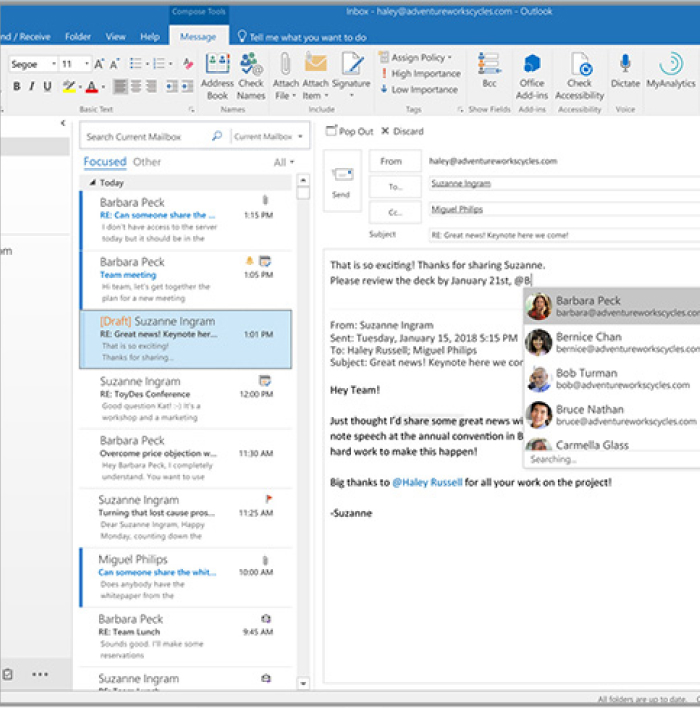The width and height of the screenshot is (700, 708).
Task: Apply red font color
Action: pyautogui.click(x=92, y=86)
